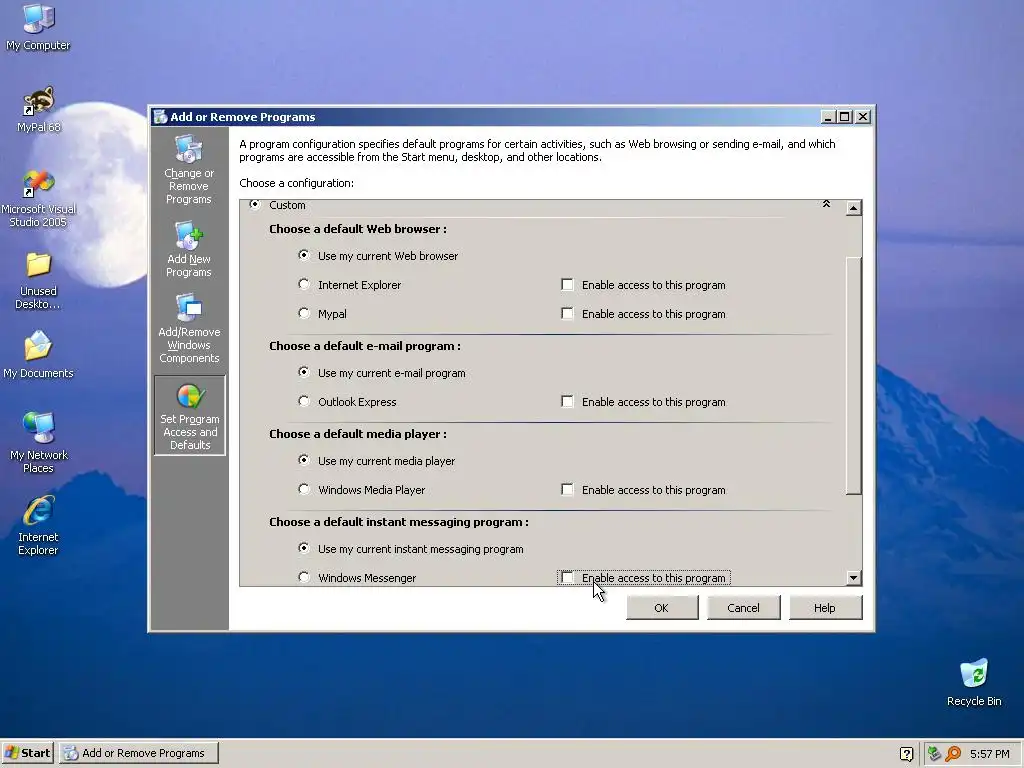Click 'Choose a configuration:' label
The width and height of the screenshot is (1024, 768).
tap(296, 184)
